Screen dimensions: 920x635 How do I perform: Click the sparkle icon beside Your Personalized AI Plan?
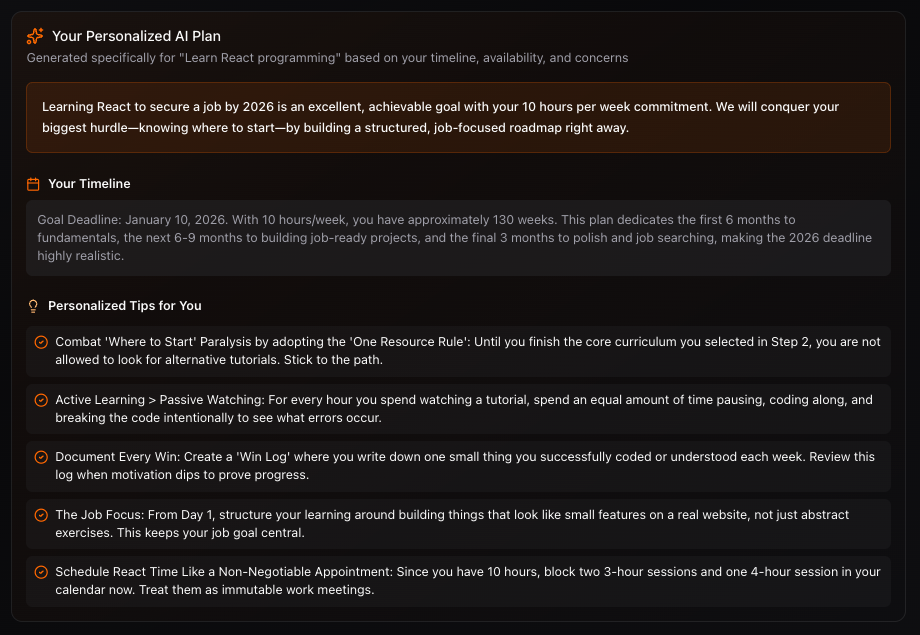point(35,36)
